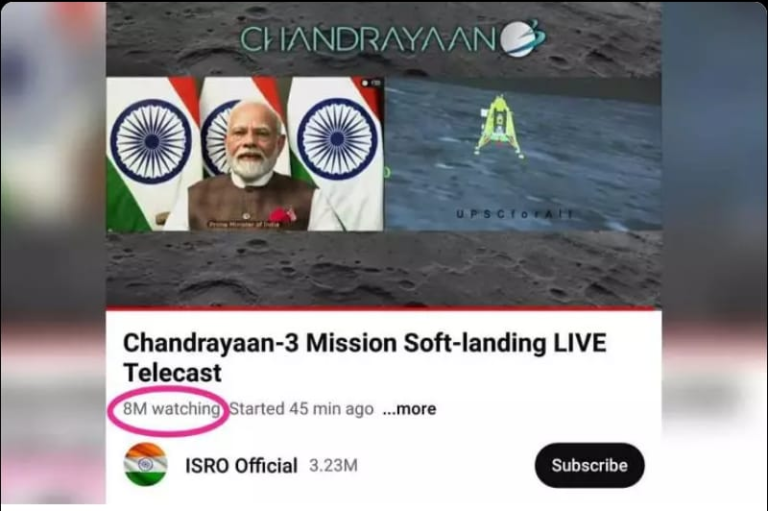This screenshot has height=511, width=768.
Task: Tap the moon surface area below the feeds
Action: 384,268
